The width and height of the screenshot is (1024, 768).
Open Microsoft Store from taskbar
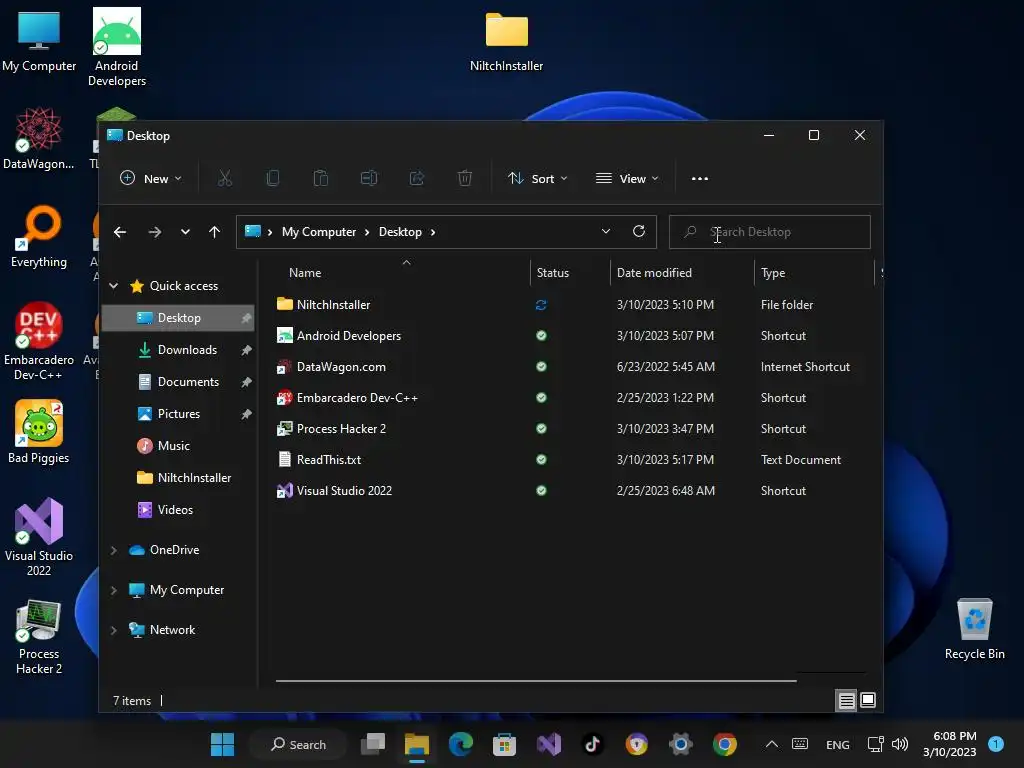click(x=504, y=744)
